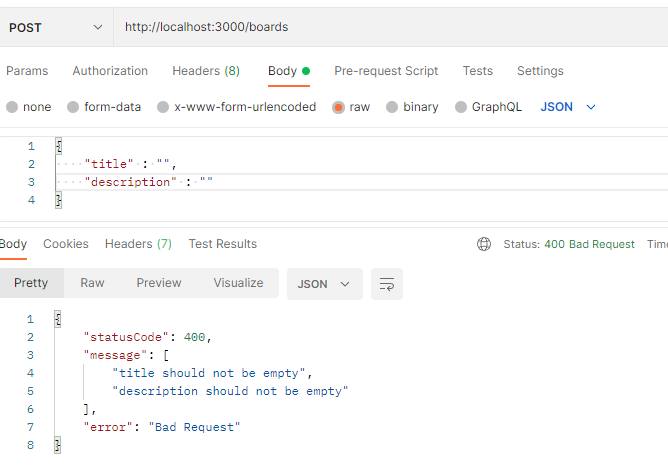
Task: Switch to the Tests tab
Action: [478, 71]
